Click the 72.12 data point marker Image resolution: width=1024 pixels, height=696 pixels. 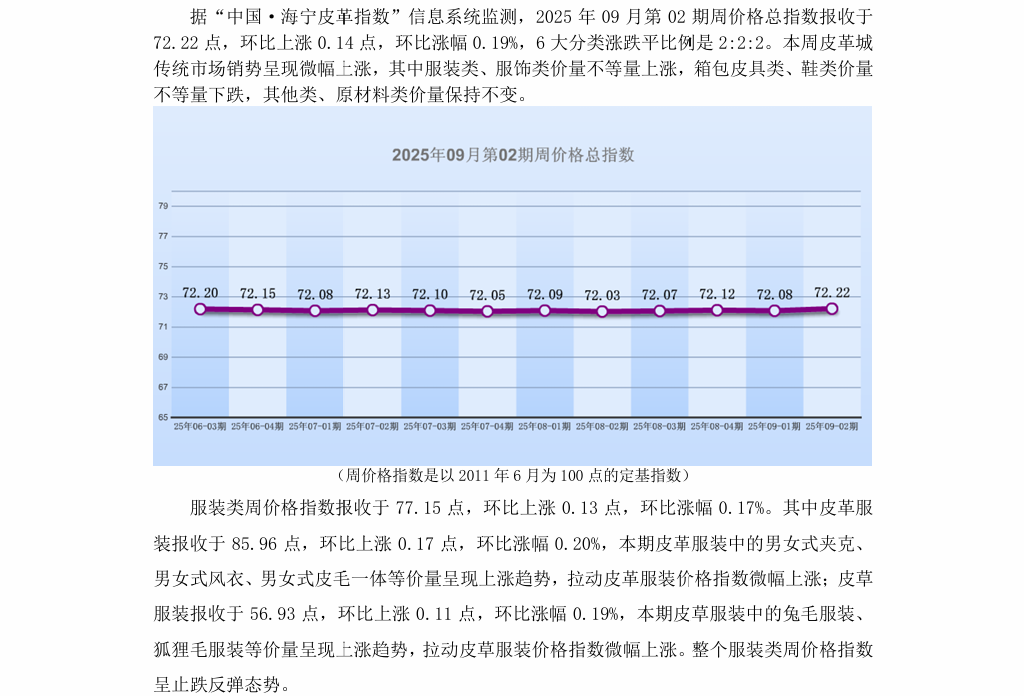pyautogui.click(x=717, y=310)
